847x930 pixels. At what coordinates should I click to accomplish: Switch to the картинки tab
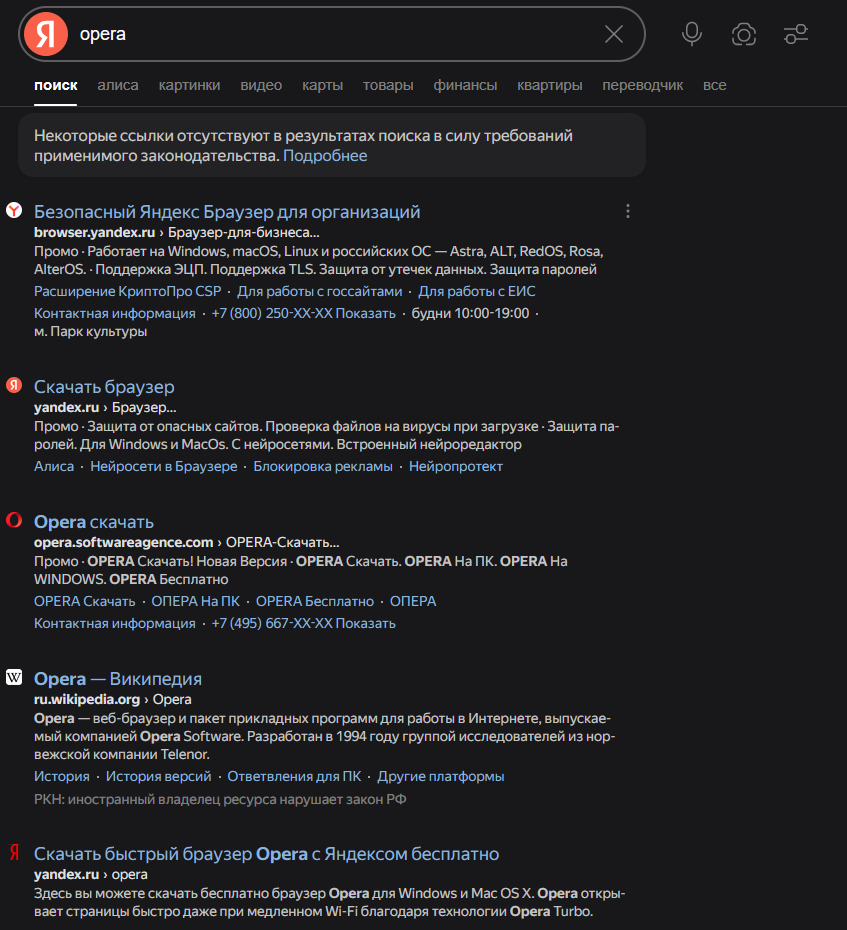pos(189,85)
